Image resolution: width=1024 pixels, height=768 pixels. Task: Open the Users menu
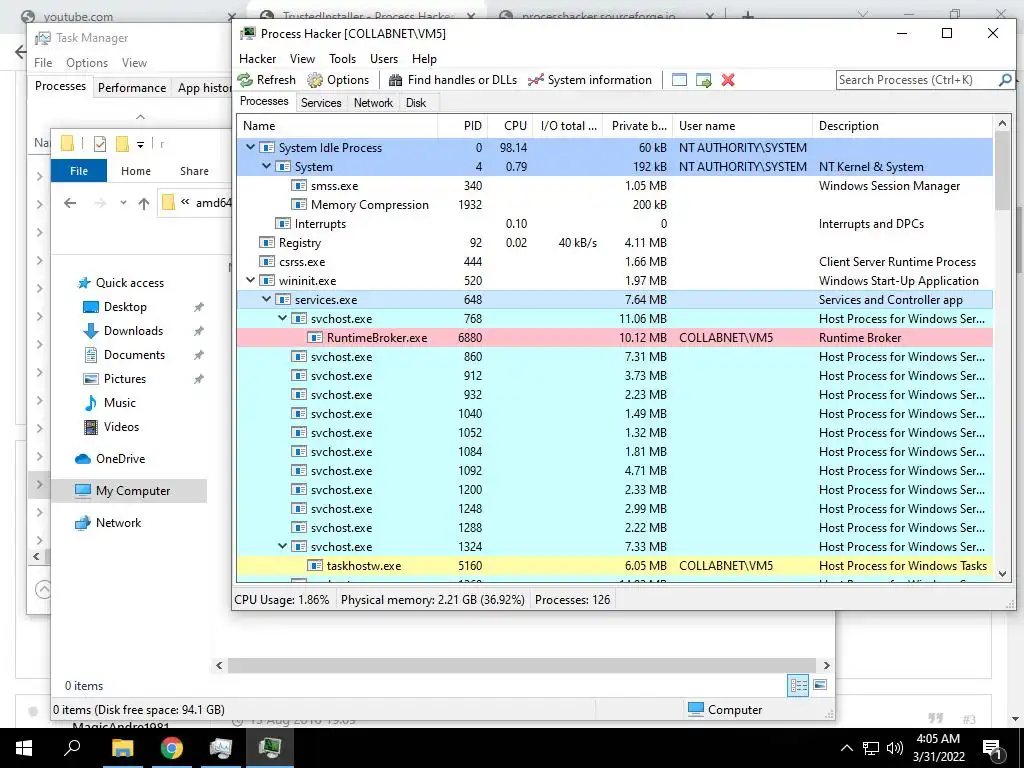[x=384, y=59]
